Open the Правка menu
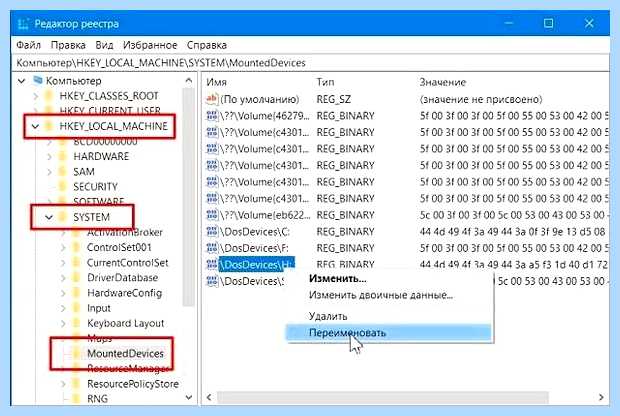The image size is (620, 416). click(68, 45)
